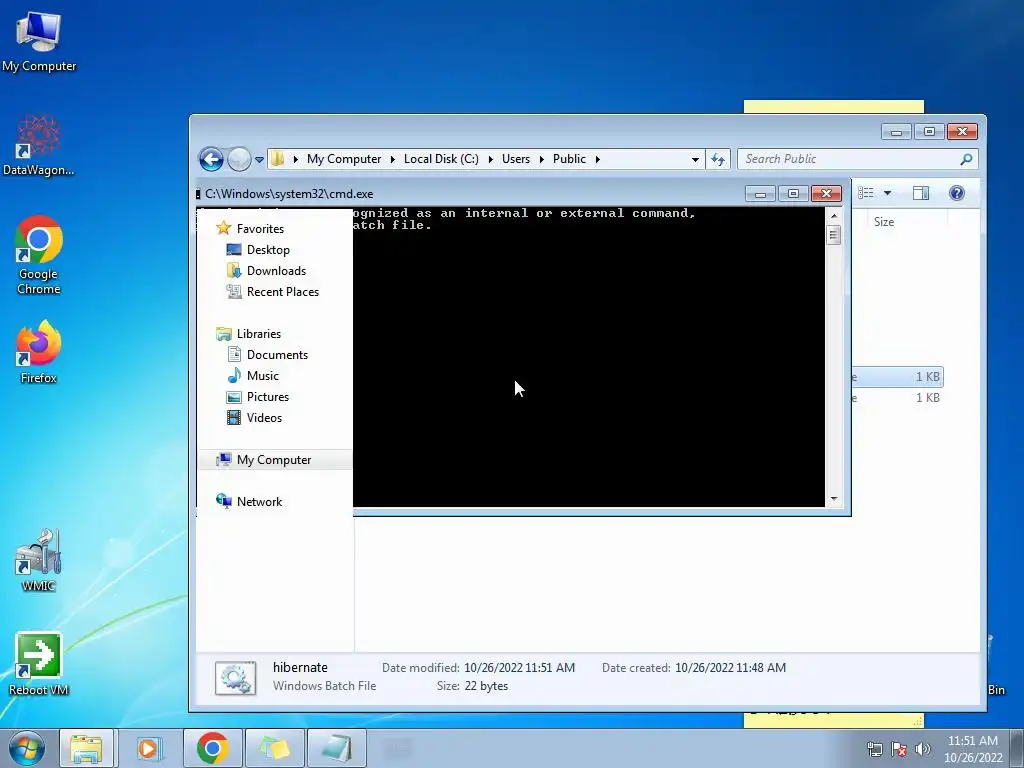
Task: Open Explorer help with question mark icon
Action: click(957, 193)
